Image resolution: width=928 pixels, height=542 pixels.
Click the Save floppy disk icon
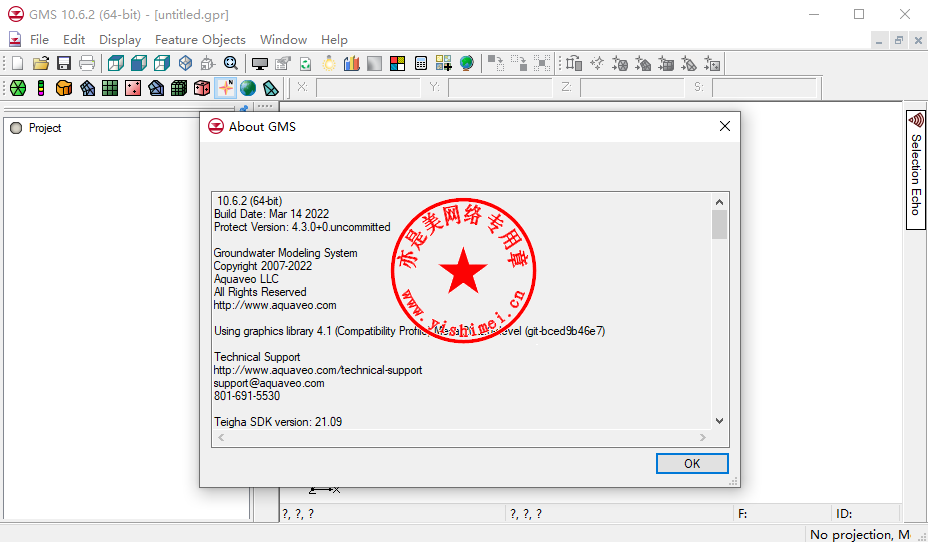pyautogui.click(x=64, y=63)
